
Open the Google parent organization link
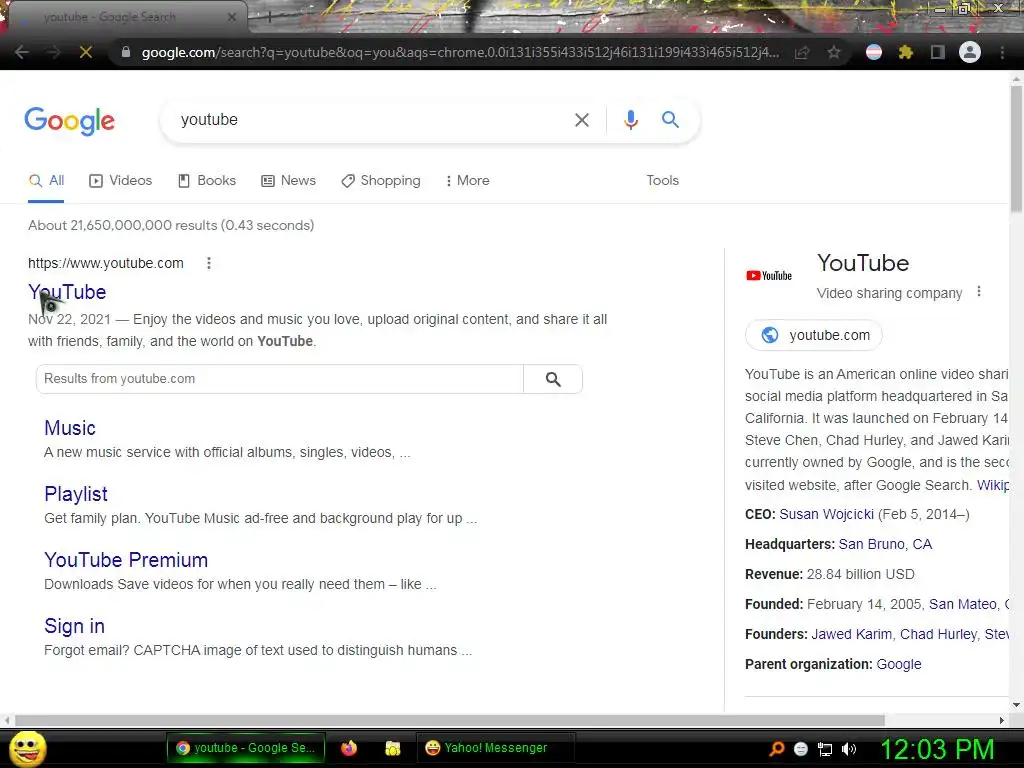899,664
